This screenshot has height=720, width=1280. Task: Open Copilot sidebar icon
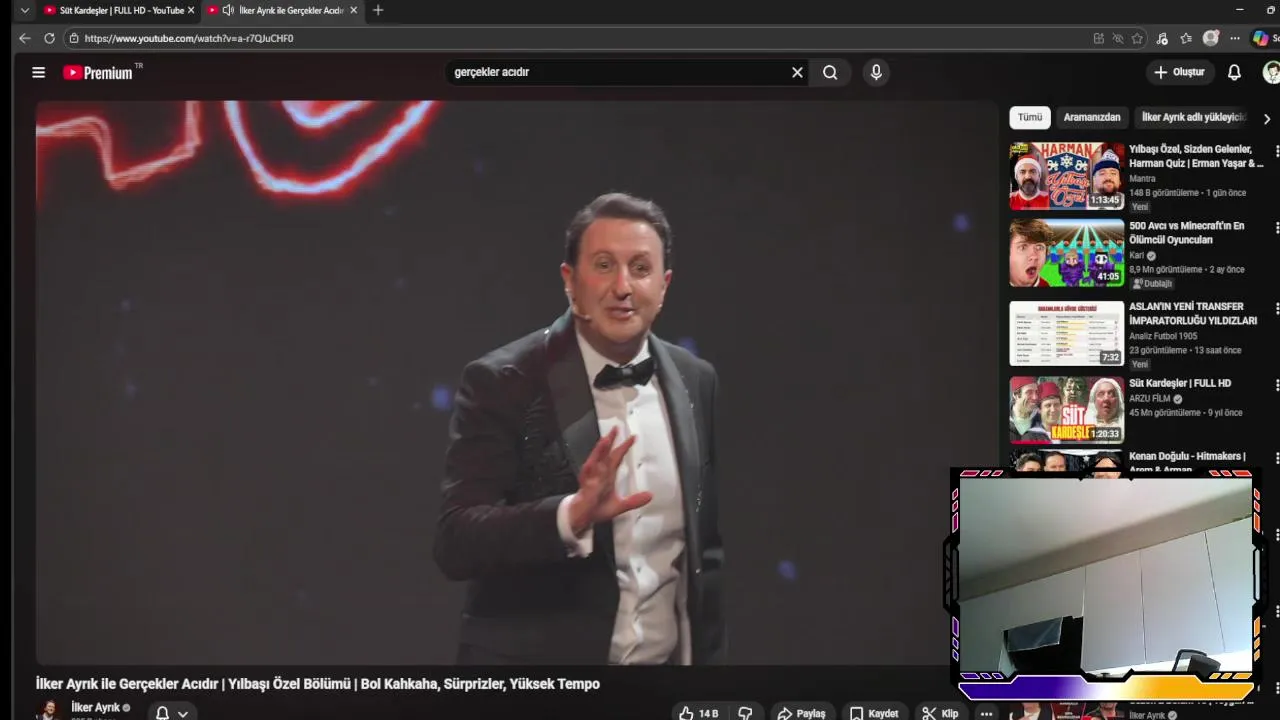[1261, 38]
